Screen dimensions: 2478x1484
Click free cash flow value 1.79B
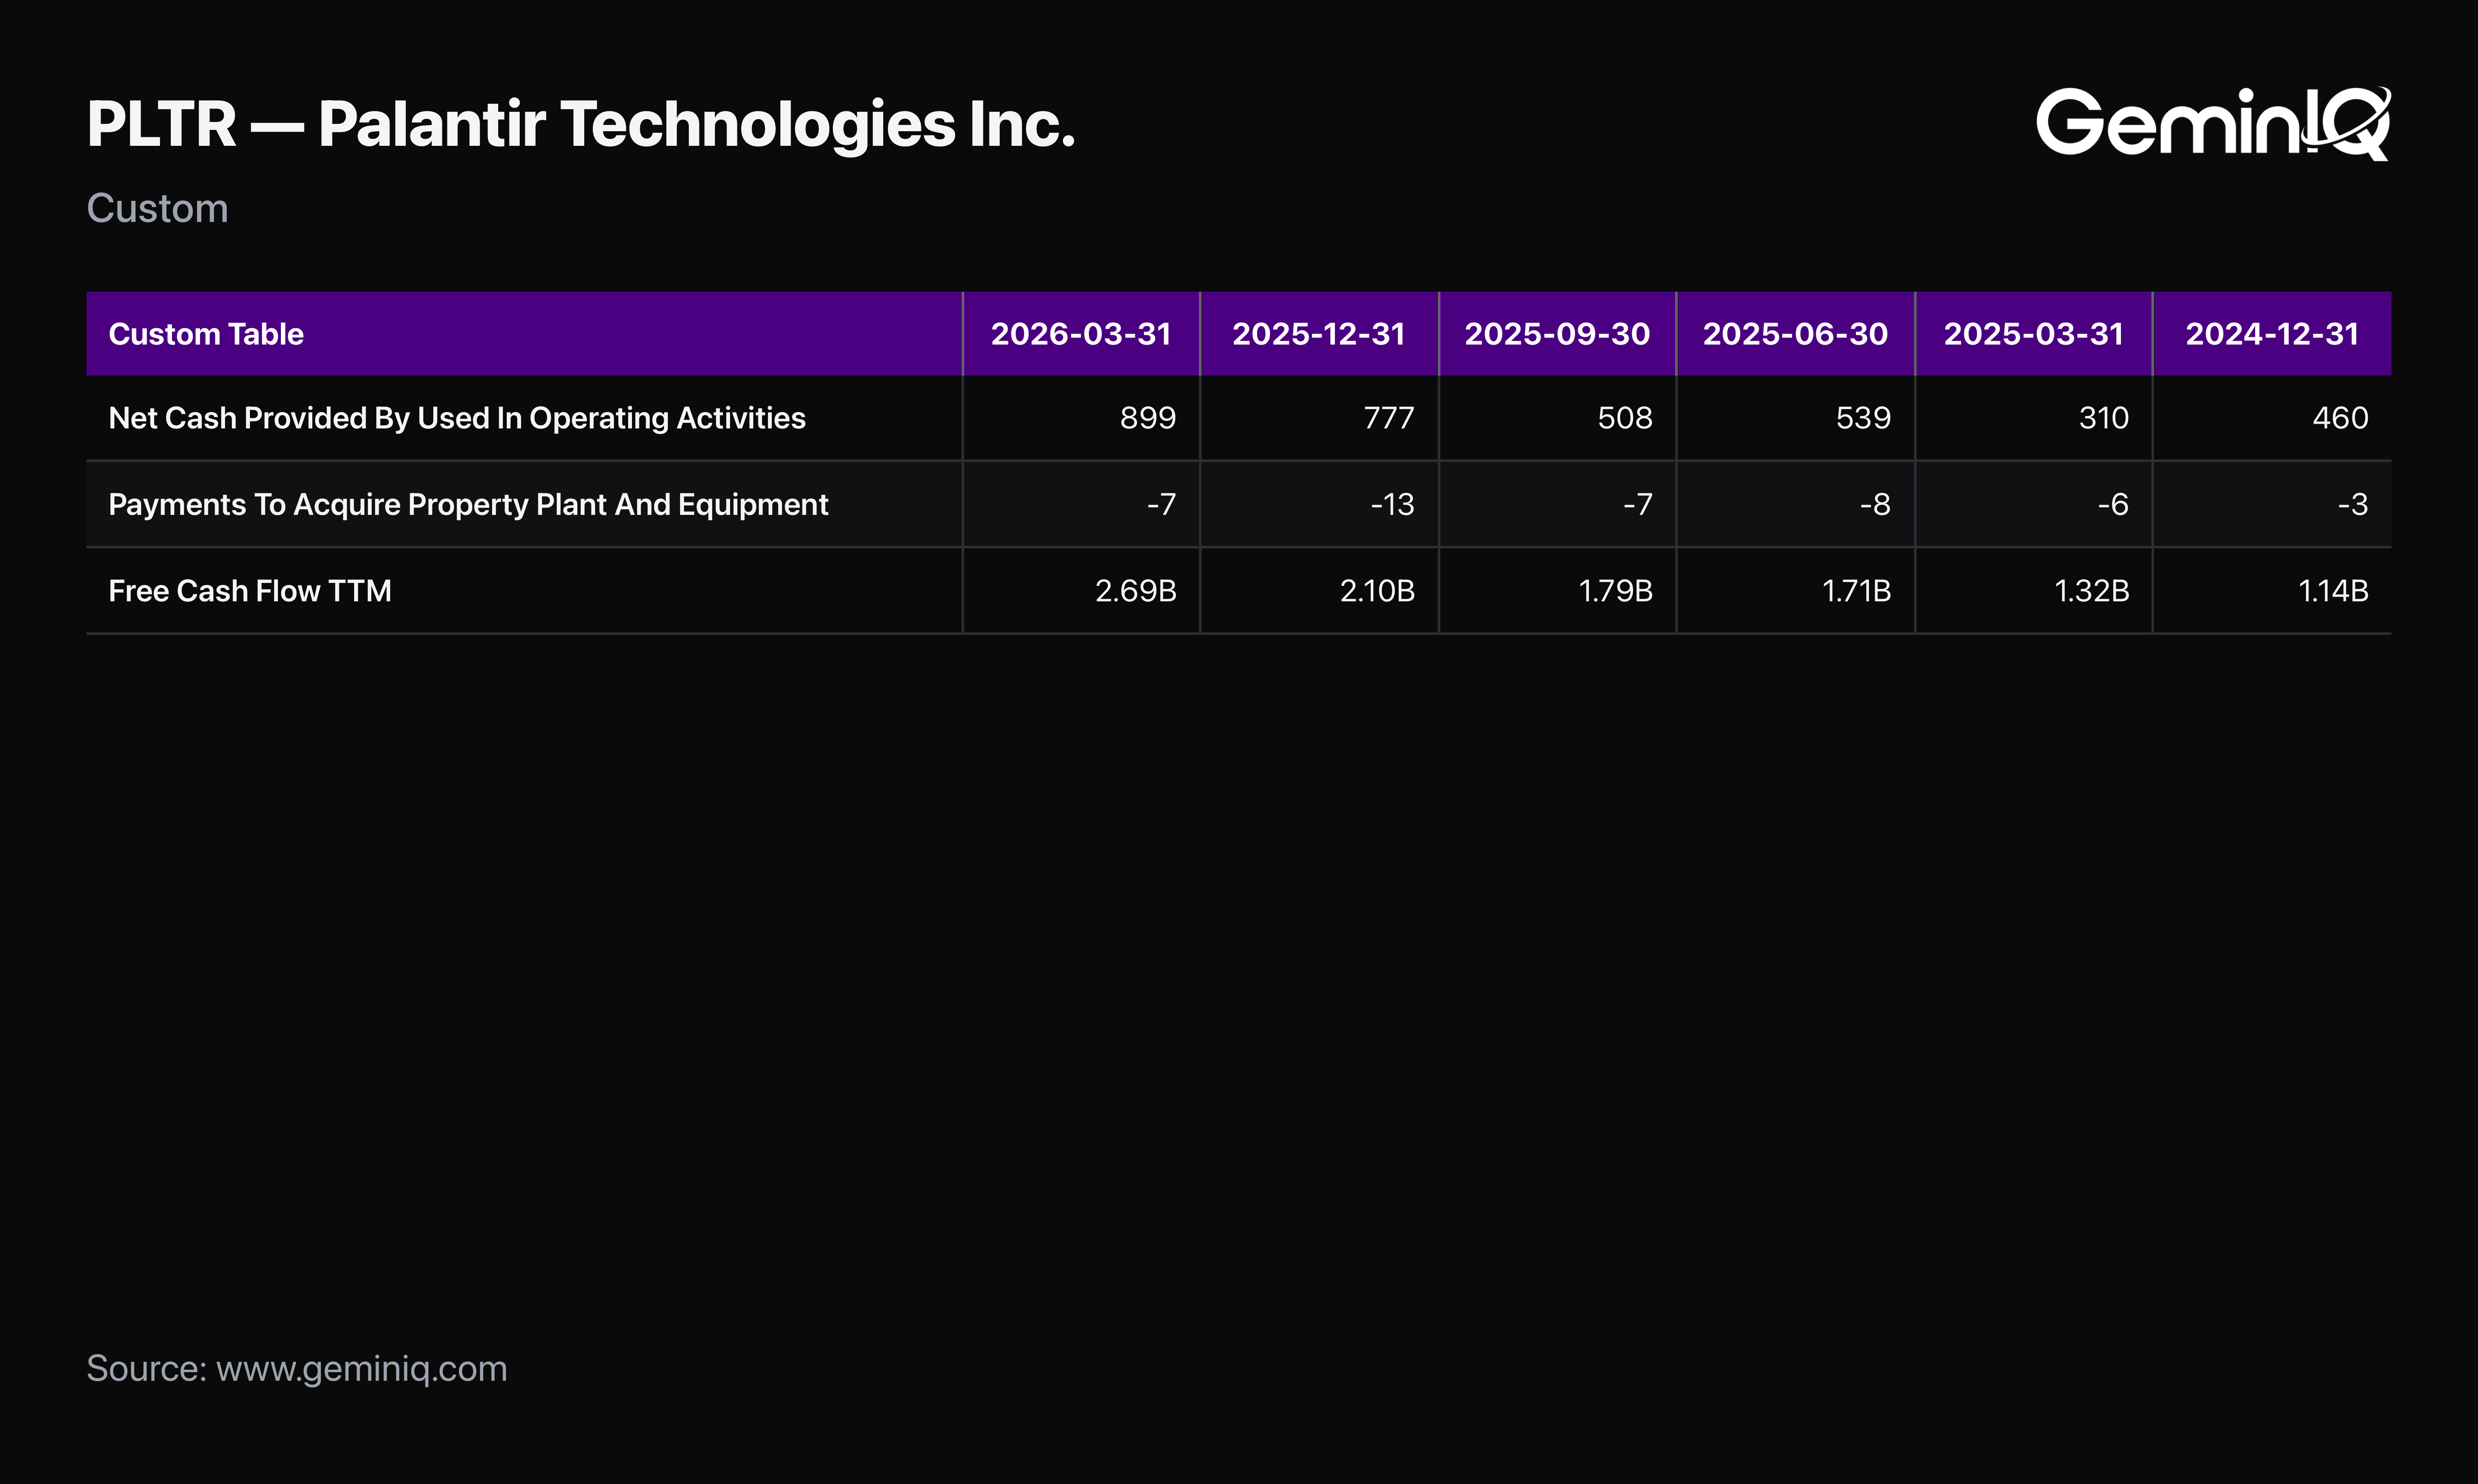tap(1616, 591)
